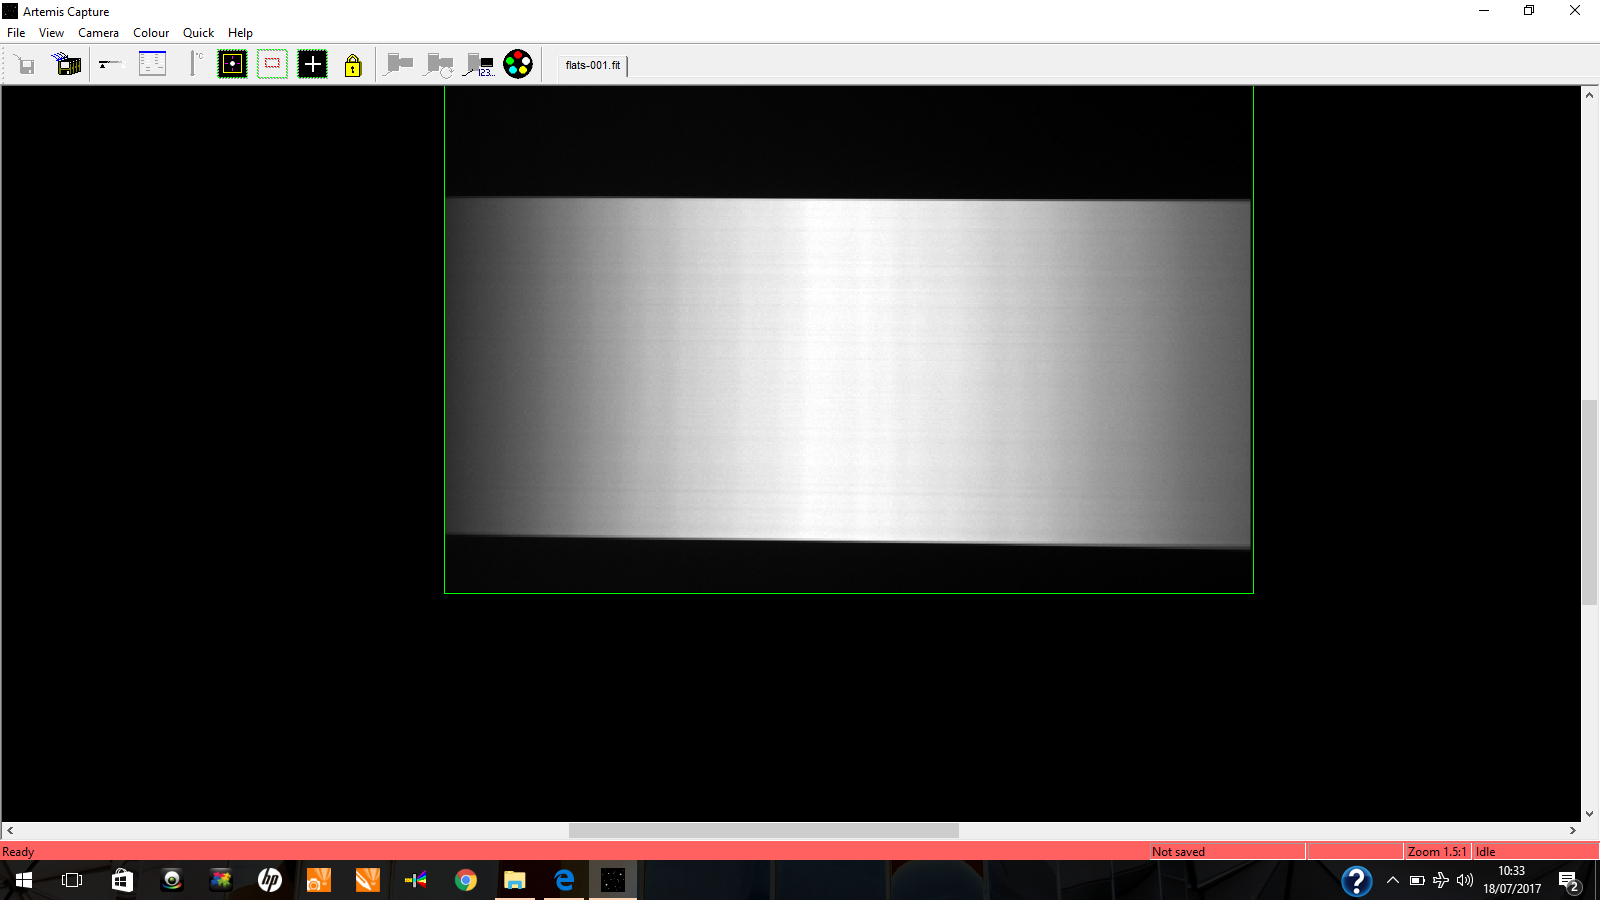
Task: Click the scroll down arrow of vertical scrollbar
Action: click(x=1589, y=814)
